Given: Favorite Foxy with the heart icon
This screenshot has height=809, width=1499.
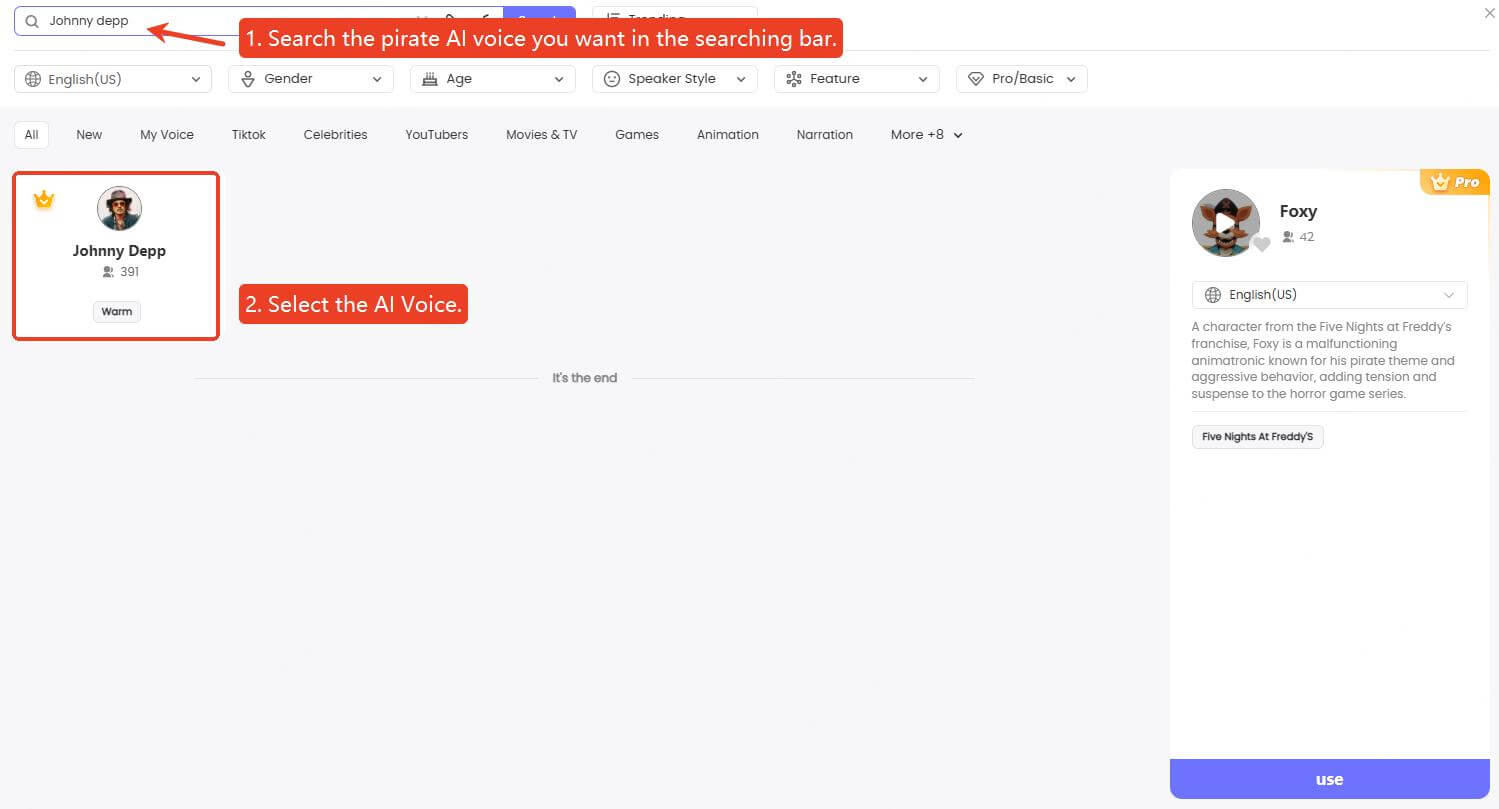Looking at the screenshot, I should (x=1262, y=244).
